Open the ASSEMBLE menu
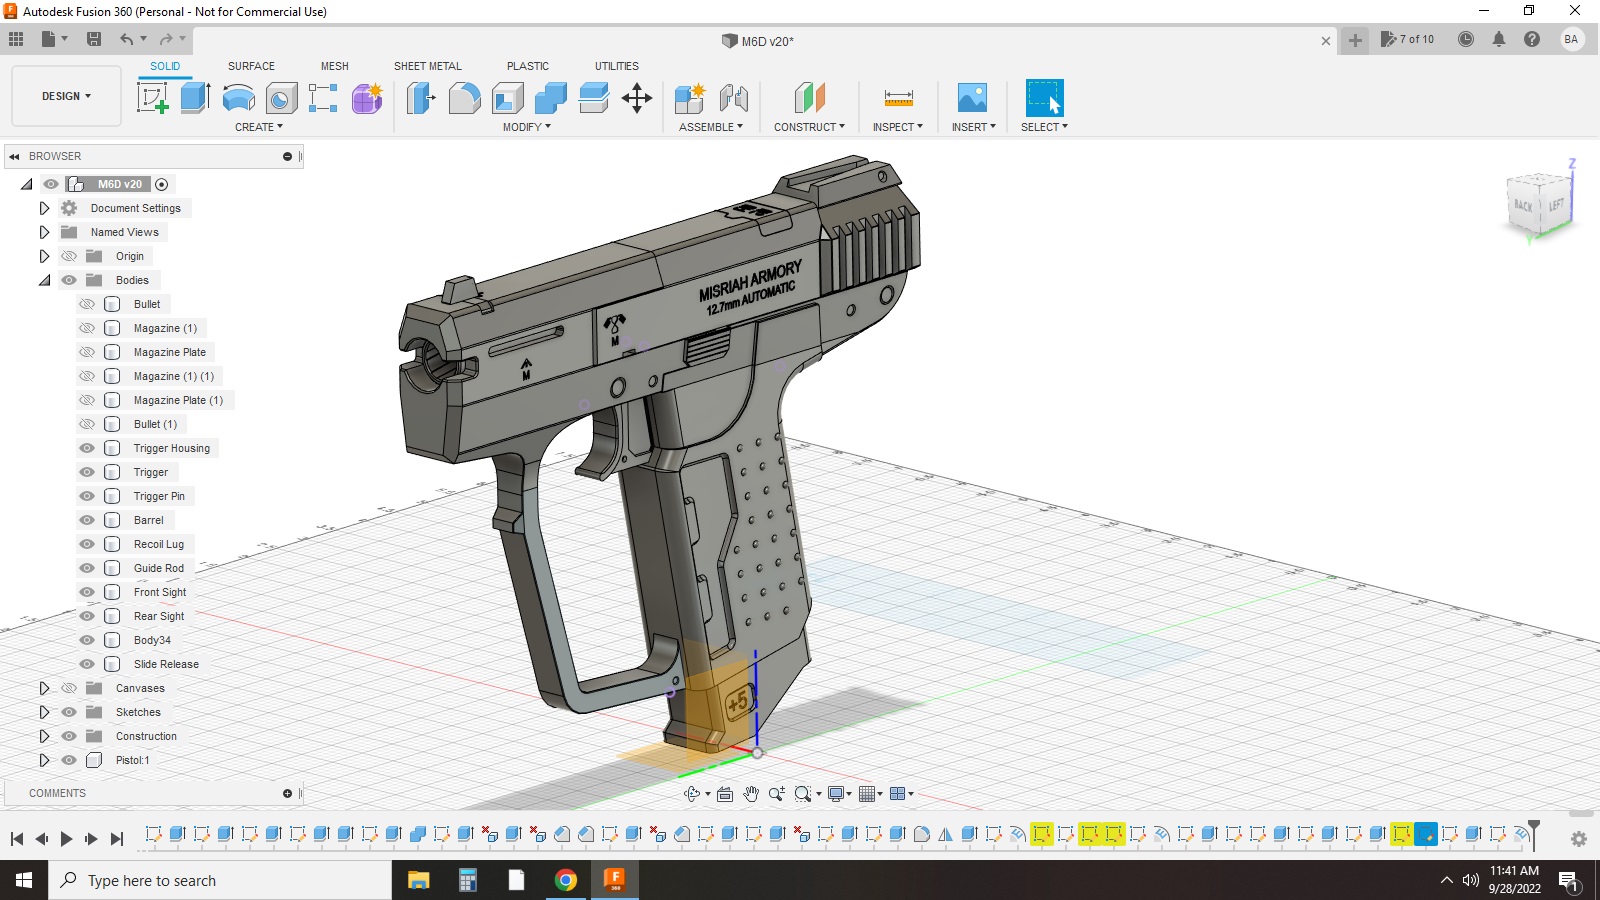Image resolution: width=1600 pixels, height=900 pixels. [x=711, y=127]
